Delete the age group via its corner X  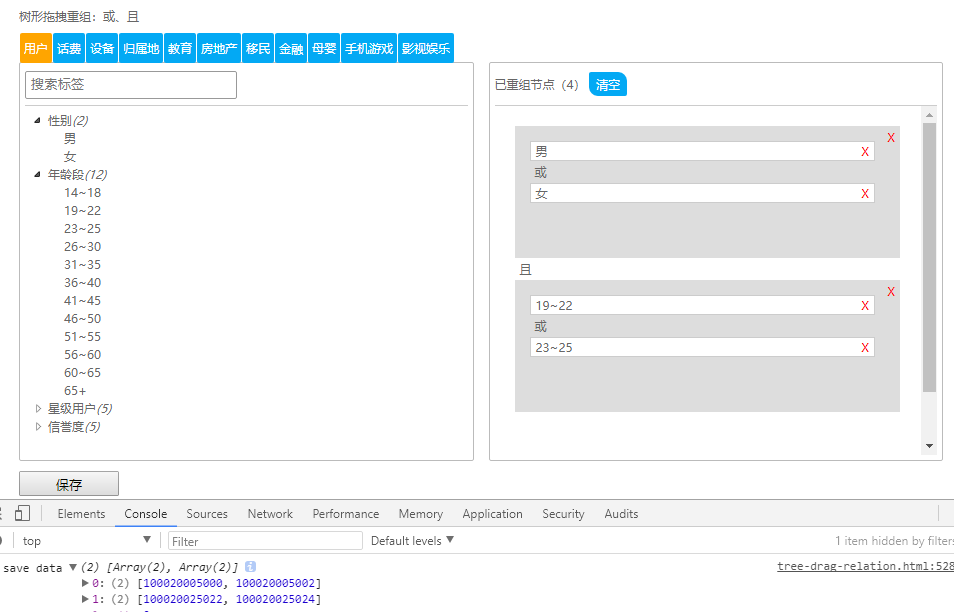[x=891, y=291]
